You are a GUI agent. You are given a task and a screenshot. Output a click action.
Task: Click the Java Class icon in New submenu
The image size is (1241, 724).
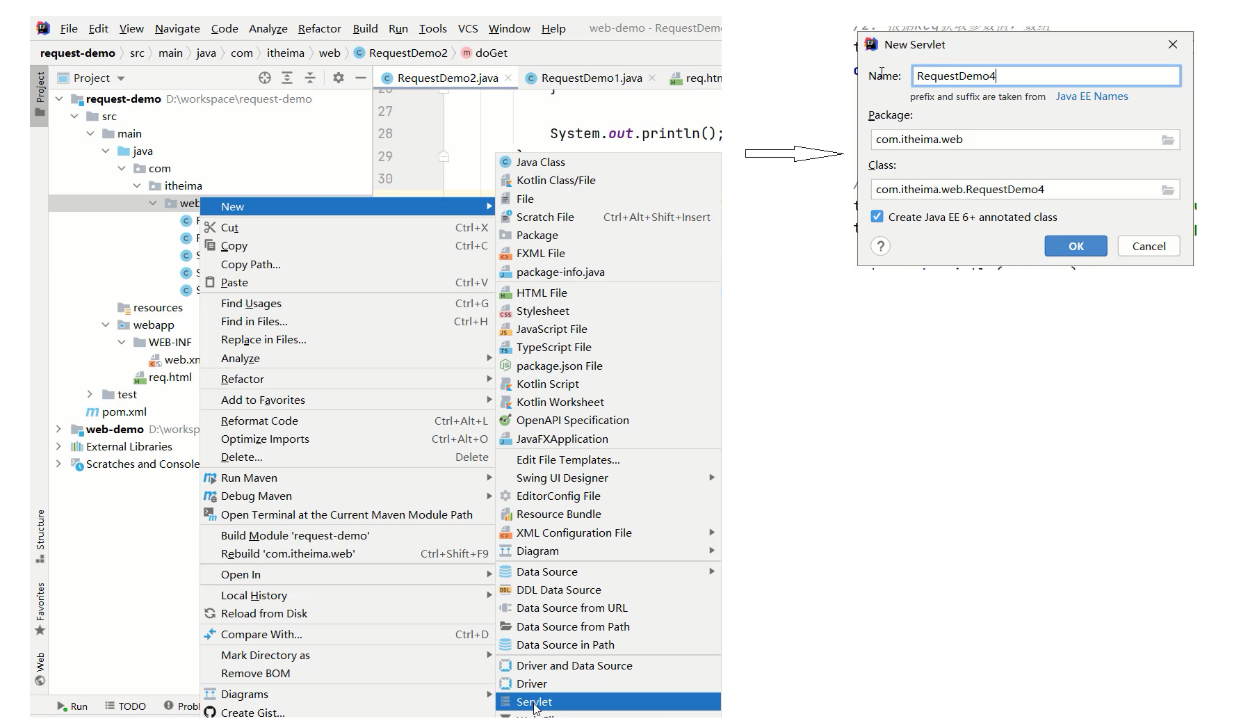[x=506, y=162]
